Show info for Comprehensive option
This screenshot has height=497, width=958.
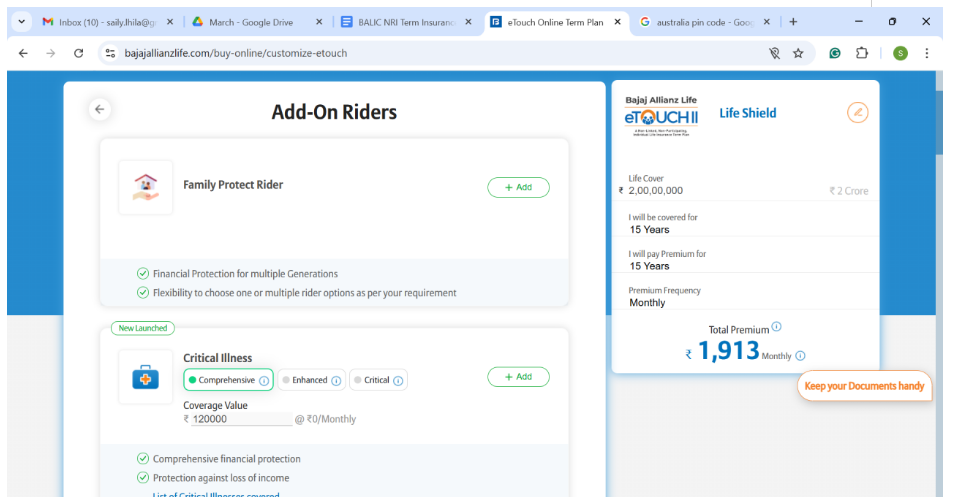click(x=264, y=381)
